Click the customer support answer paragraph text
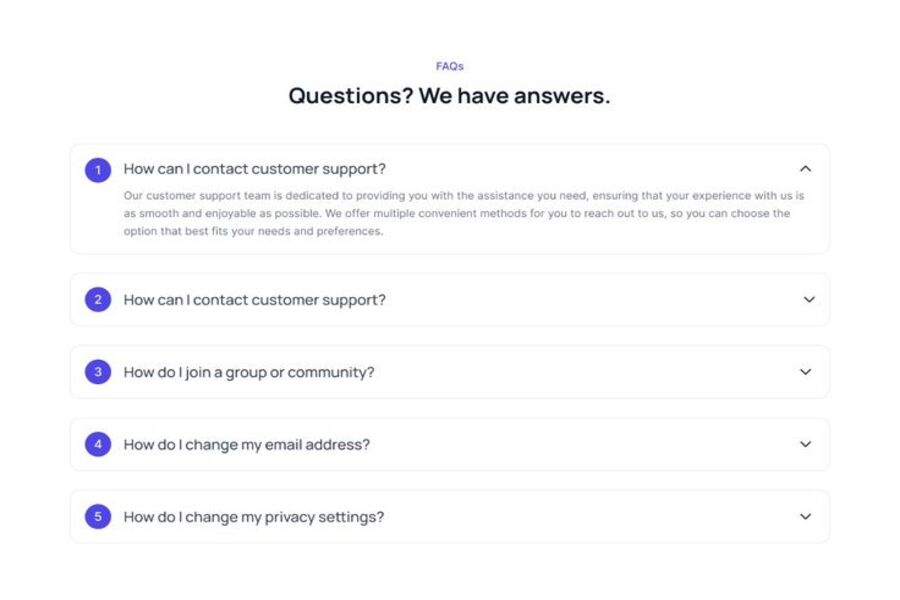The image size is (900, 600). (463, 214)
